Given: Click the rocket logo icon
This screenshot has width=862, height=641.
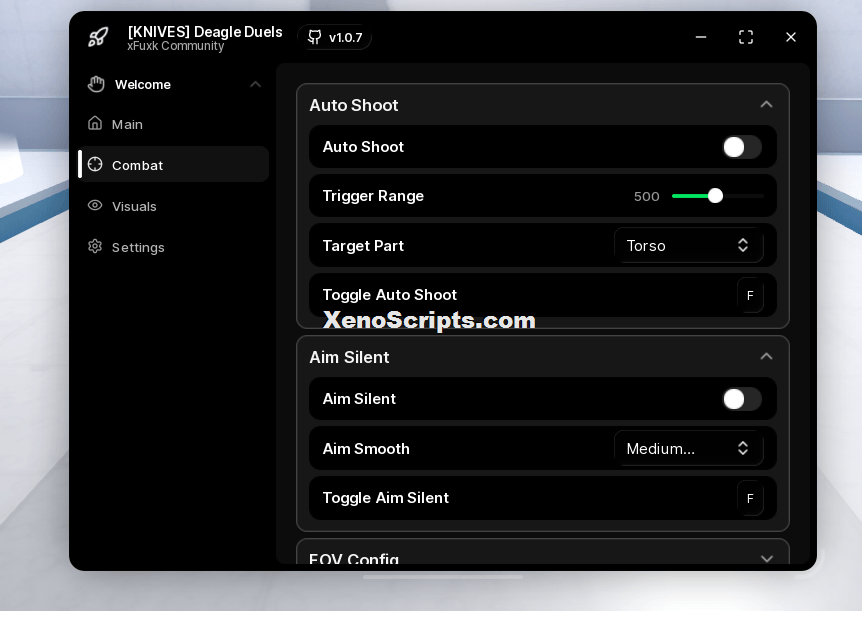Looking at the screenshot, I should coord(98,37).
